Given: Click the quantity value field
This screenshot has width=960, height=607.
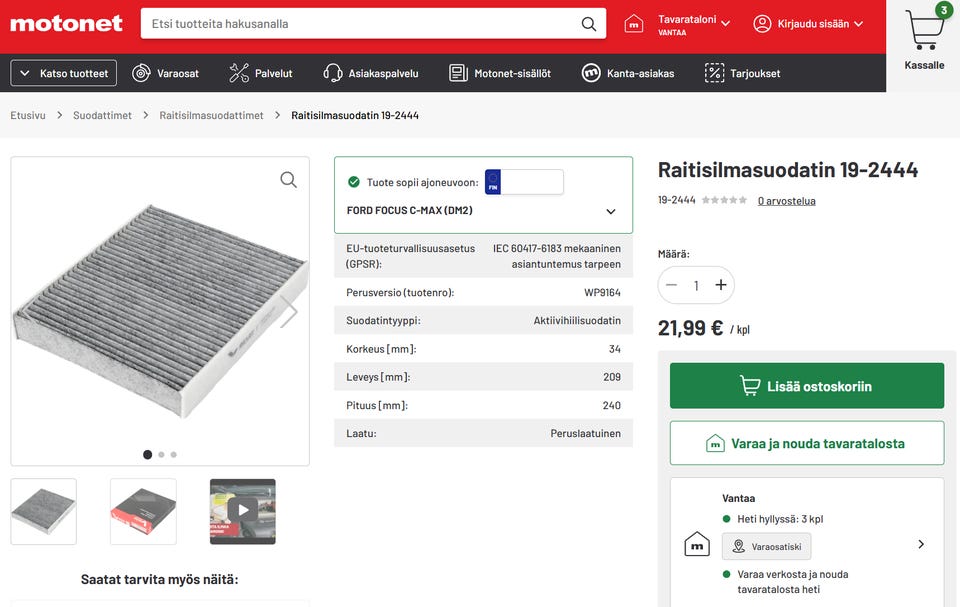Looking at the screenshot, I should (x=696, y=285).
